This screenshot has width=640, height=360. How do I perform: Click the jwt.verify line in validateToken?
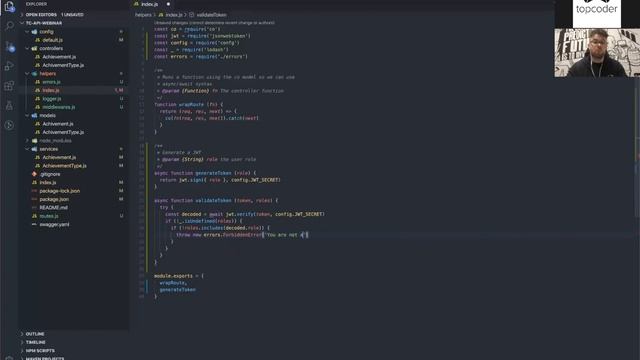[245, 214]
